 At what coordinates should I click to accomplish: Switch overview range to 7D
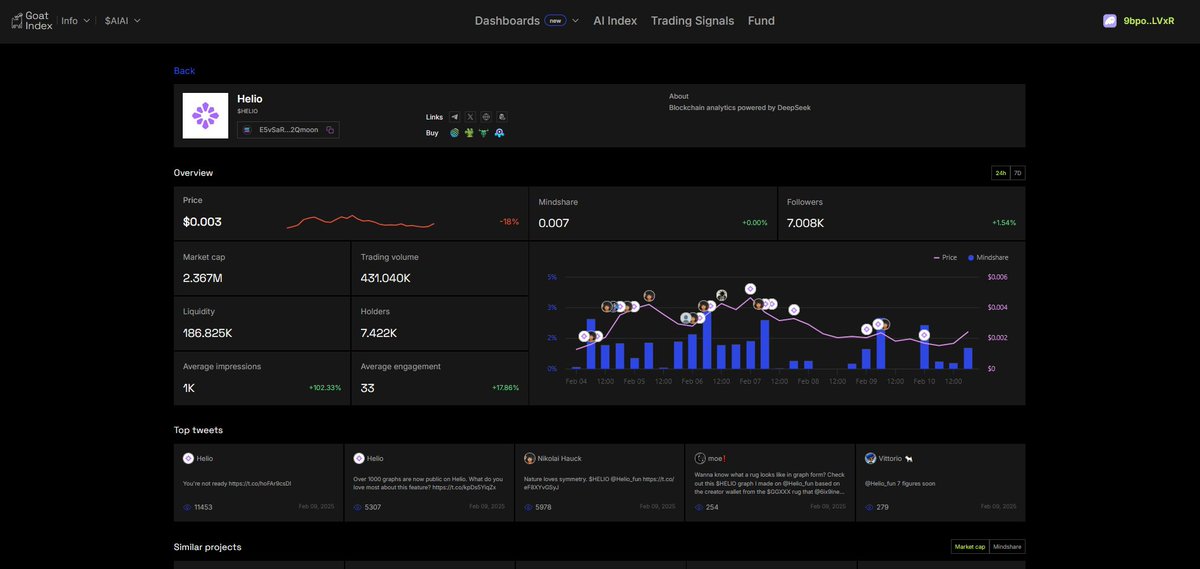[1018, 173]
